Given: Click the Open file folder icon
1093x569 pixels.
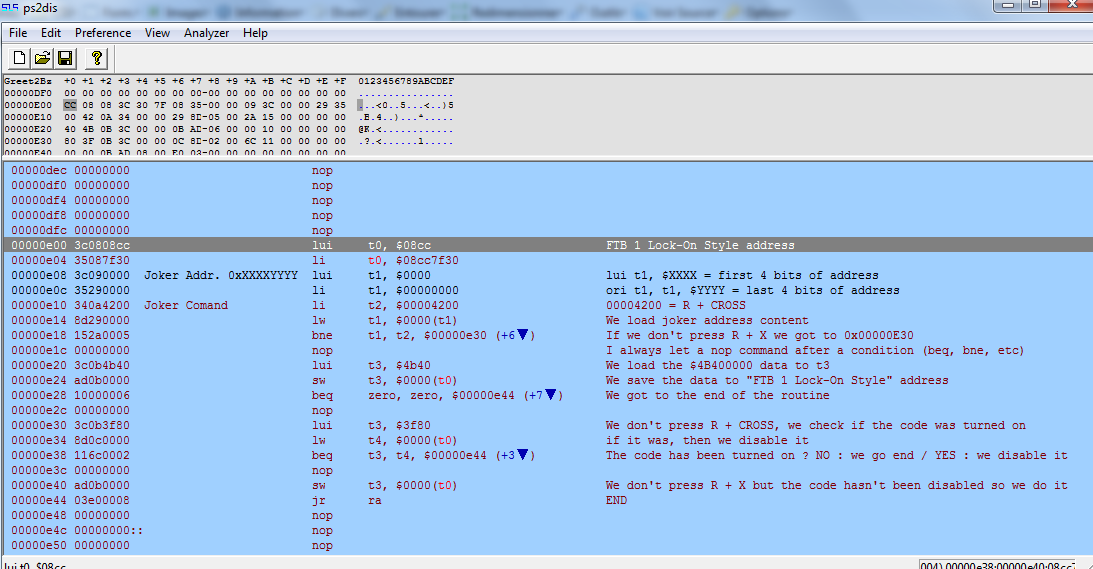Looking at the screenshot, I should pos(42,58).
